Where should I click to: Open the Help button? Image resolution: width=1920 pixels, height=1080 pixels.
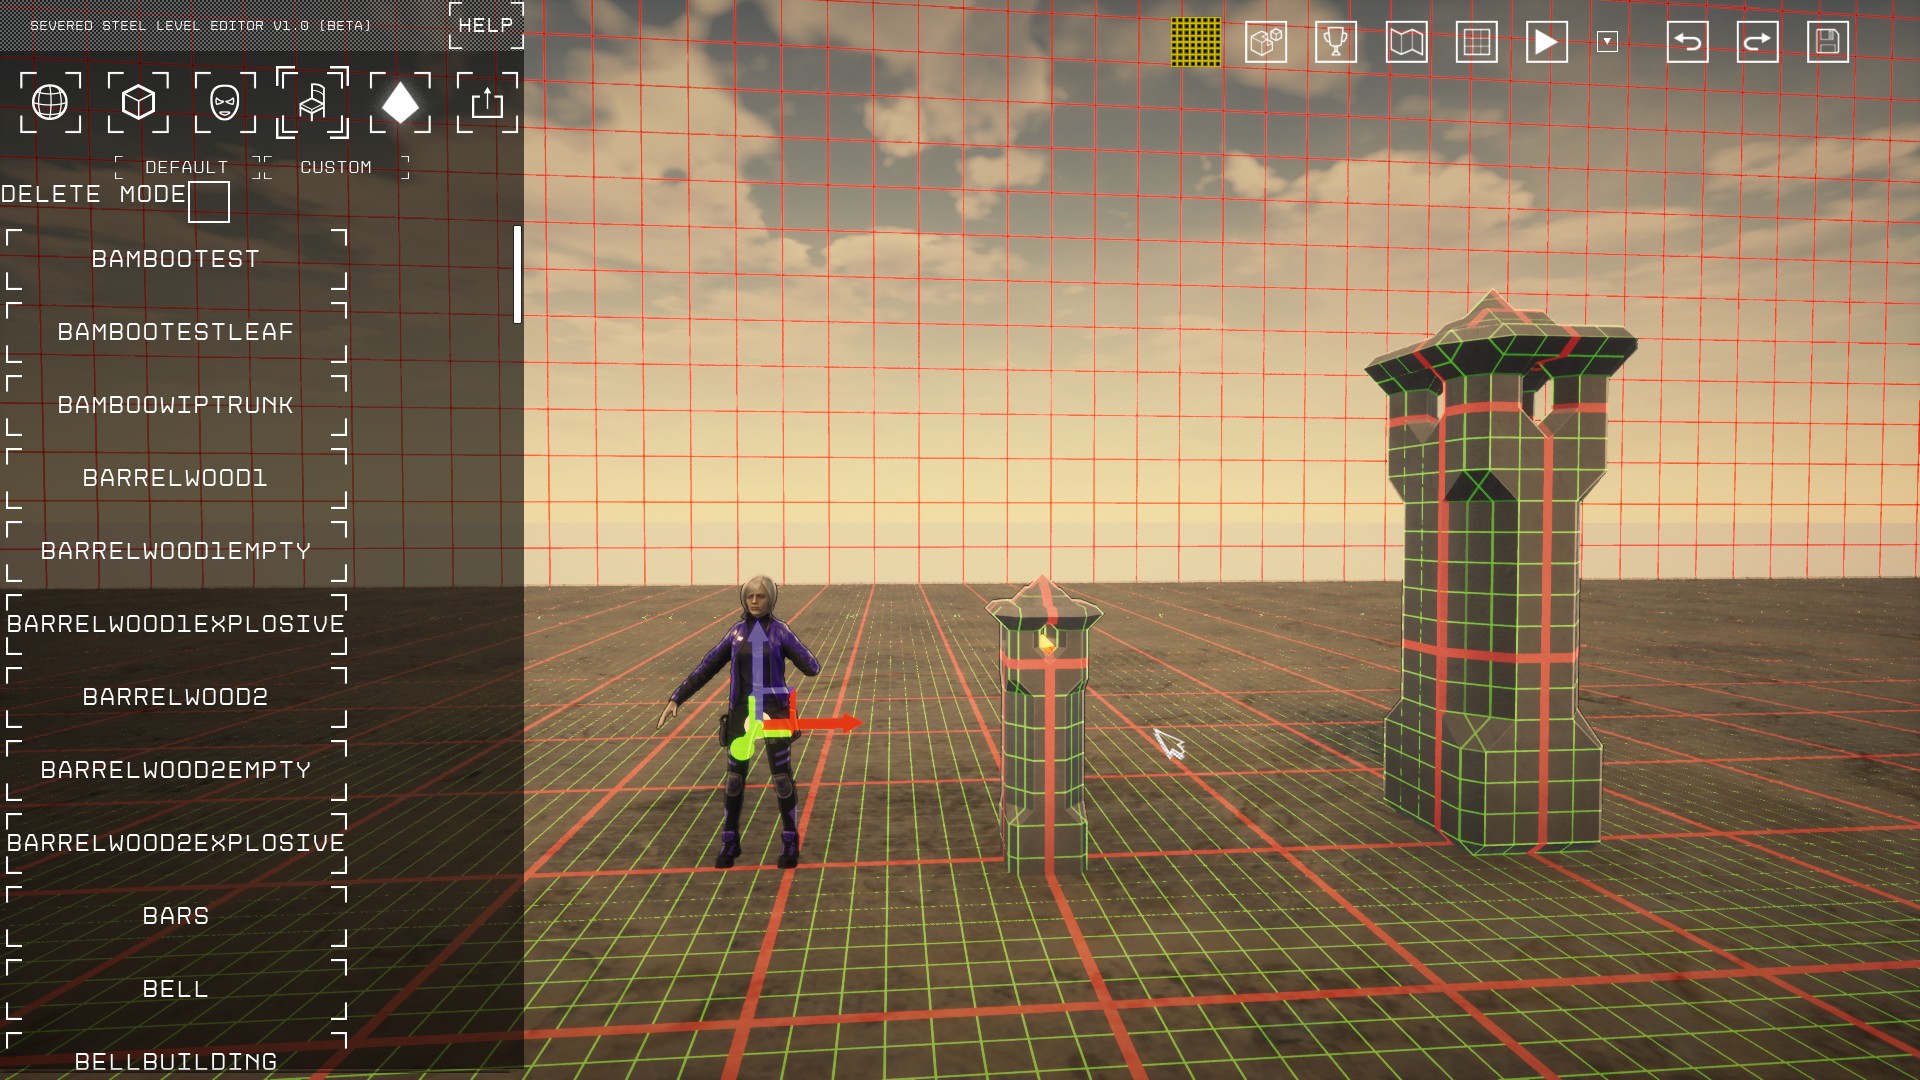point(486,25)
